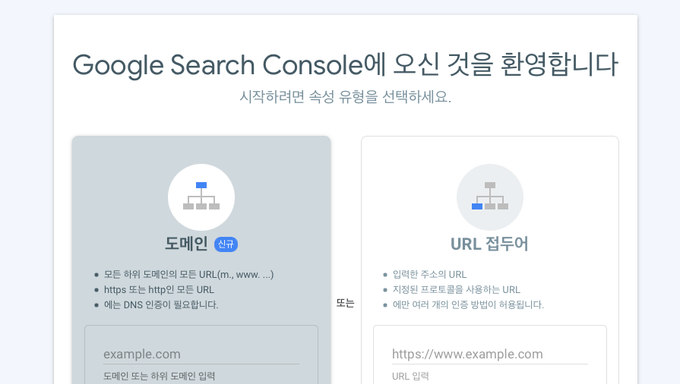This screenshot has width=680, height=384.
Task: Click the DNS 인증이 필요합니다 bullet
Action: click(161, 305)
